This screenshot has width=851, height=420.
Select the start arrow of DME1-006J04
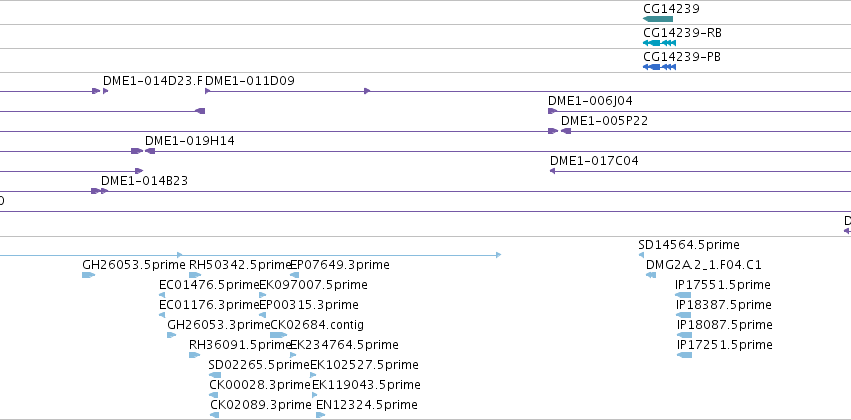coord(552,111)
